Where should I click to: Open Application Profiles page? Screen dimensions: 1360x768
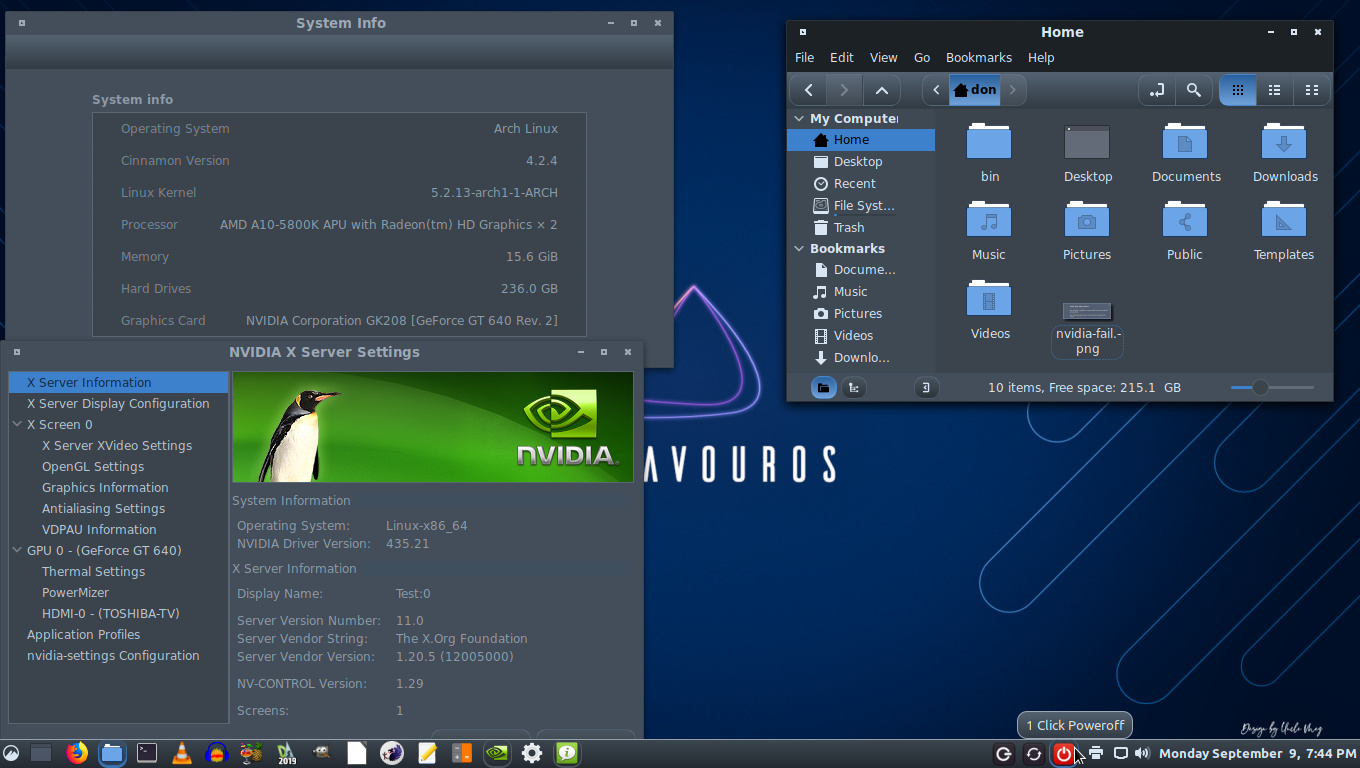pyautogui.click(x=83, y=635)
